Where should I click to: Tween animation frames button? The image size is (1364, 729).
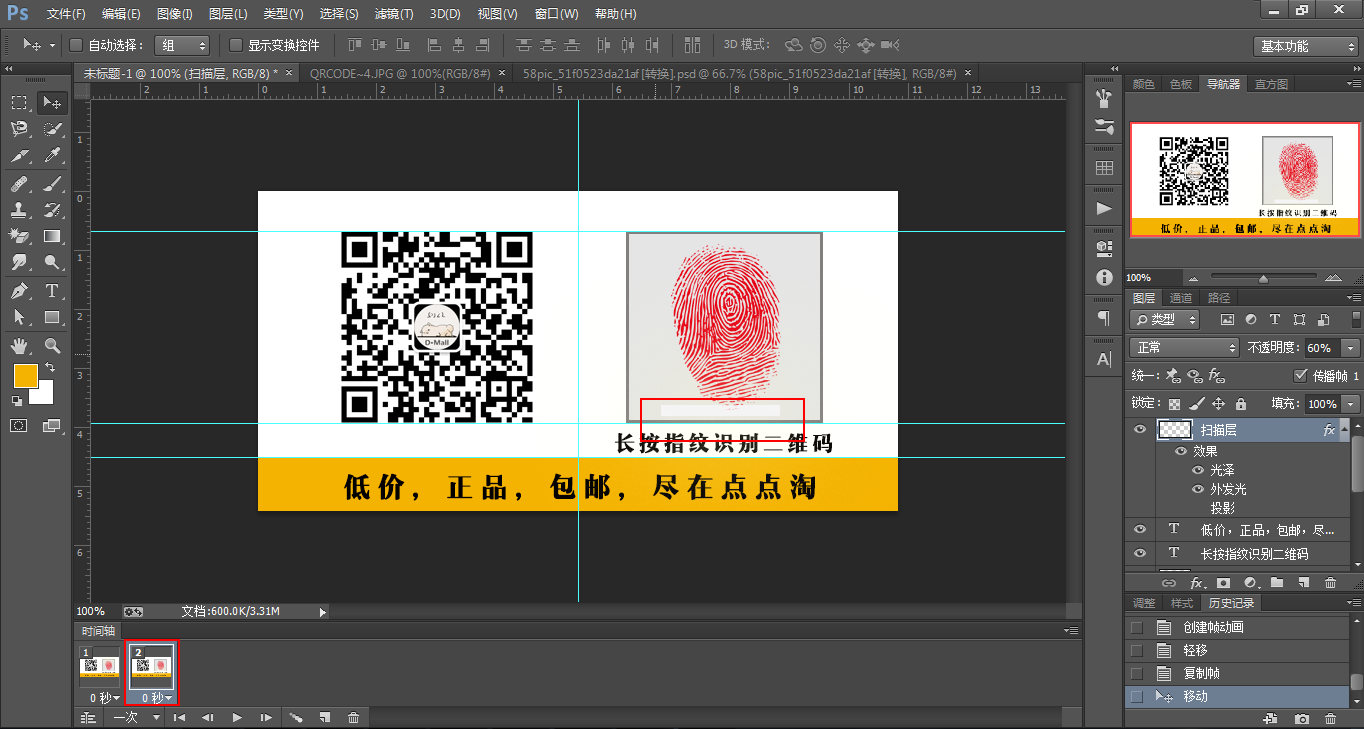click(x=296, y=717)
